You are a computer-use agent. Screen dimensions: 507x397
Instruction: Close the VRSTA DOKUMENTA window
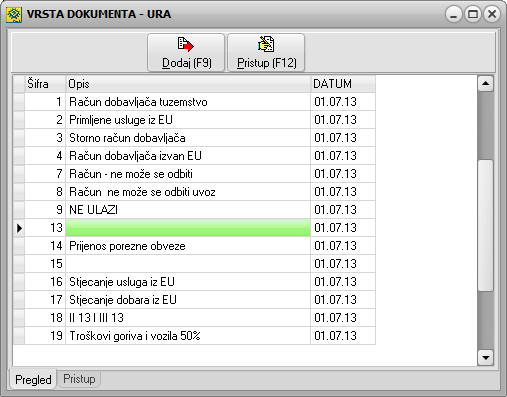[x=492, y=14]
